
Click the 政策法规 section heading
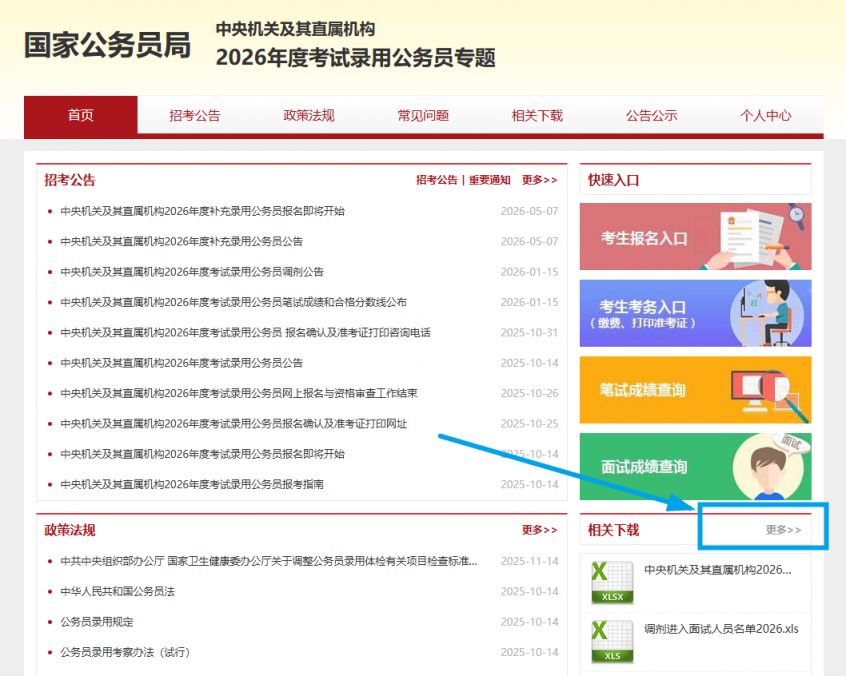[x=70, y=530]
